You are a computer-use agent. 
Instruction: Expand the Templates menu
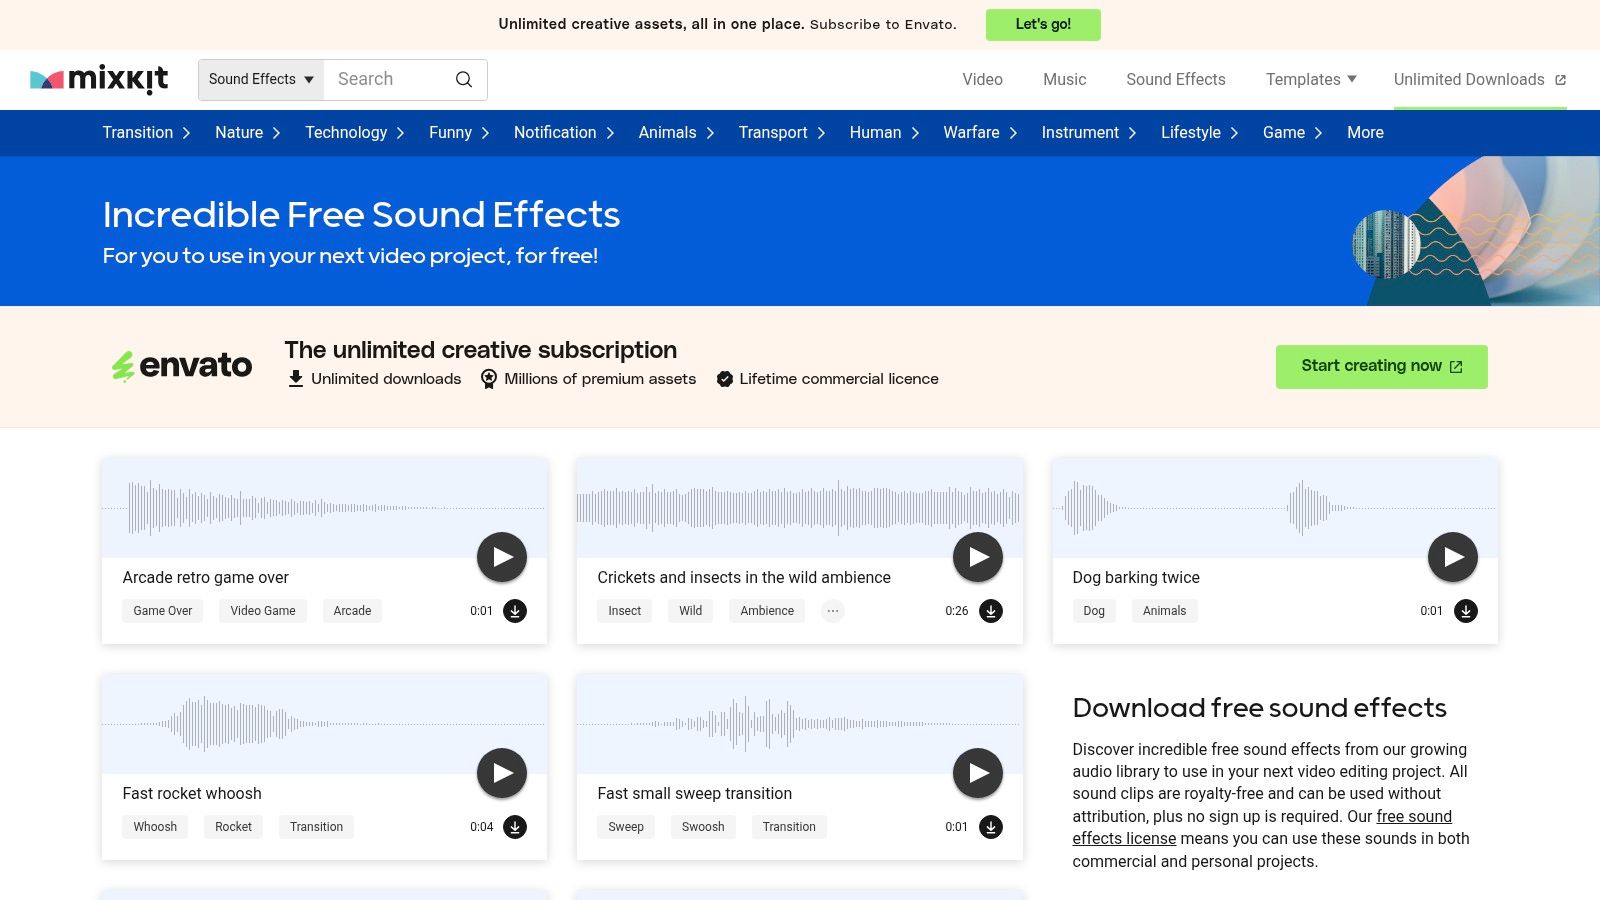point(1311,79)
